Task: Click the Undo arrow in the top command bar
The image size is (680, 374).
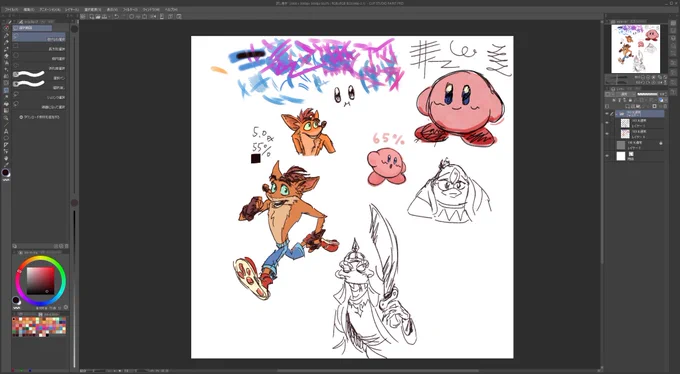Action: pos(116,16)
